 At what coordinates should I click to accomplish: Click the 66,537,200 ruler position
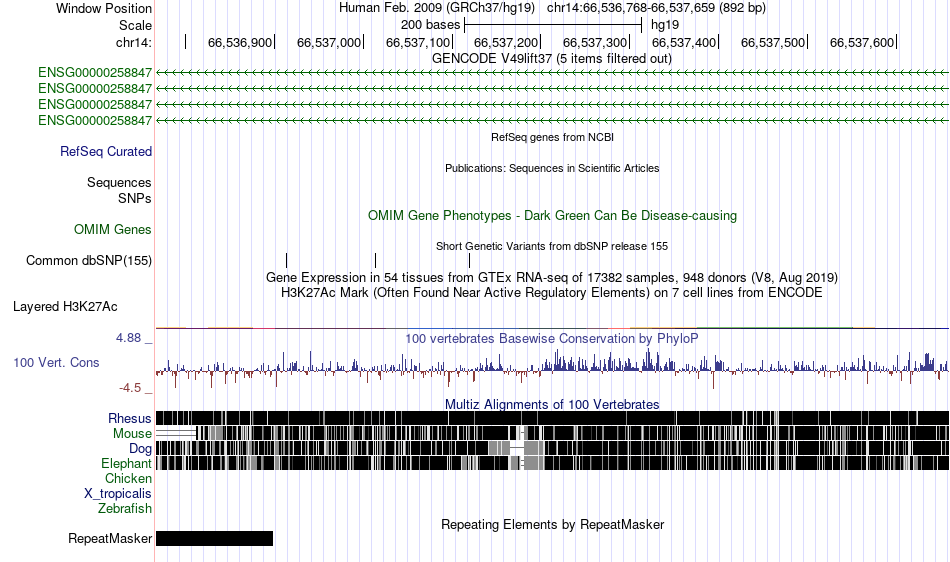coord(506,42)
